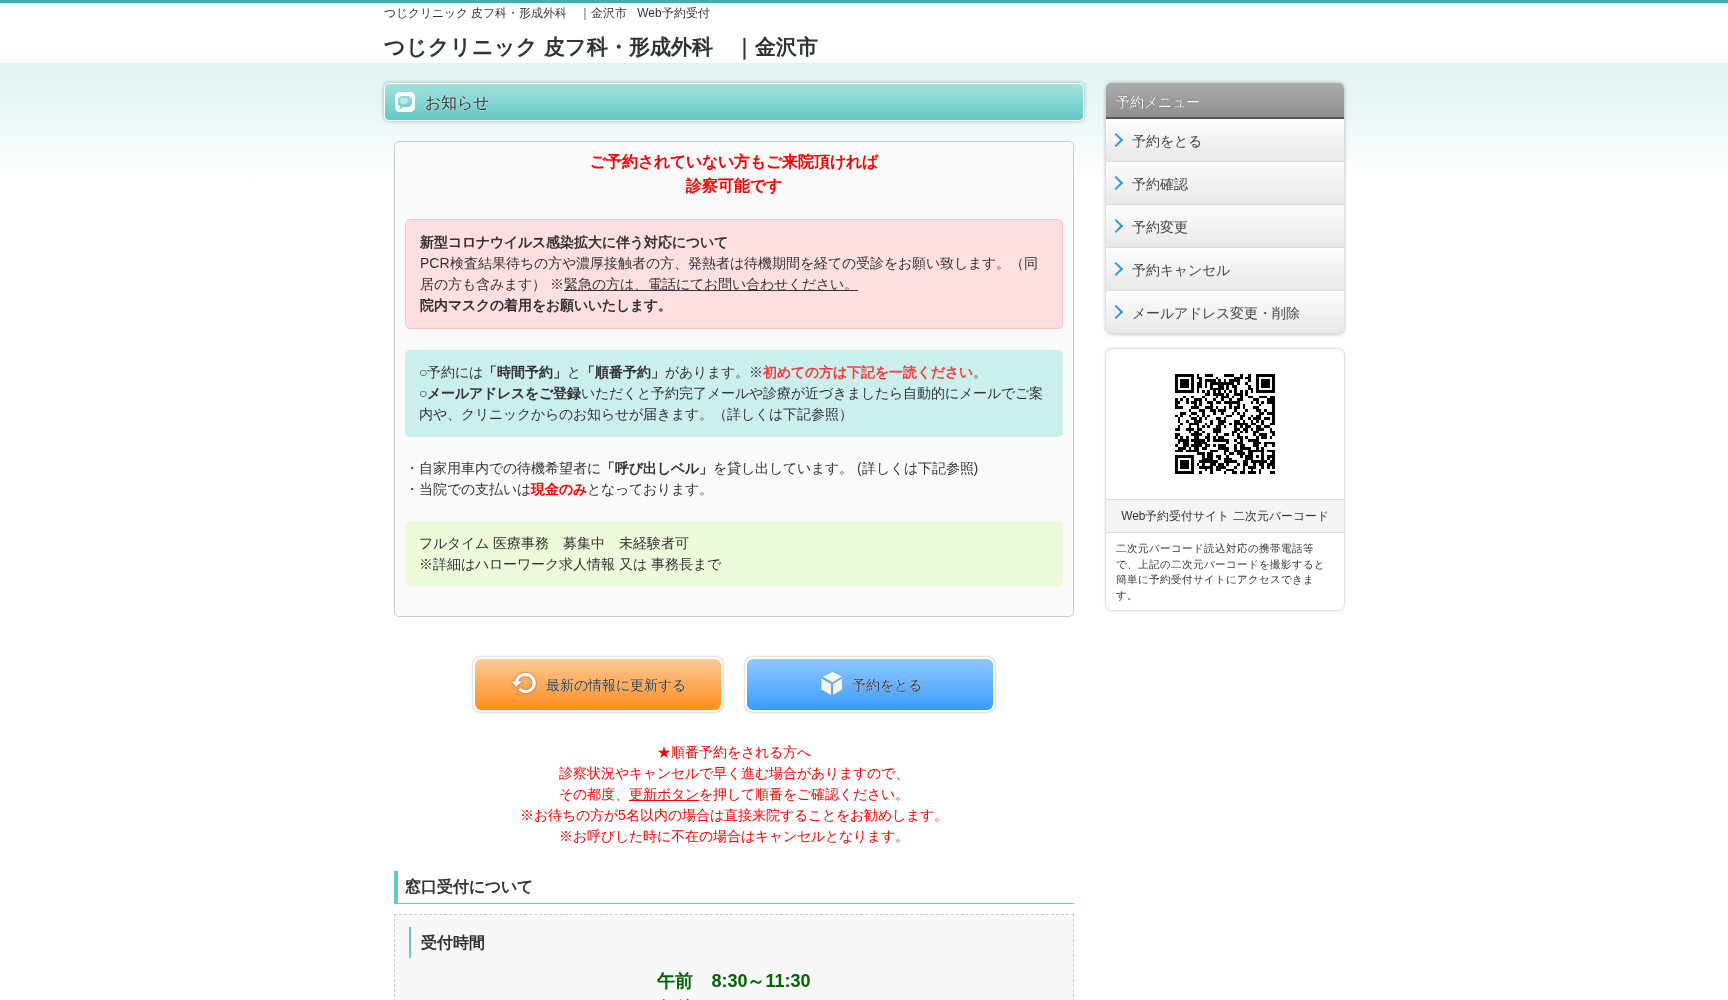Viewport: 1728px width, 1000px height.
Task: Click the chevron icon beside 予約変更
Action: (1118, 226)
